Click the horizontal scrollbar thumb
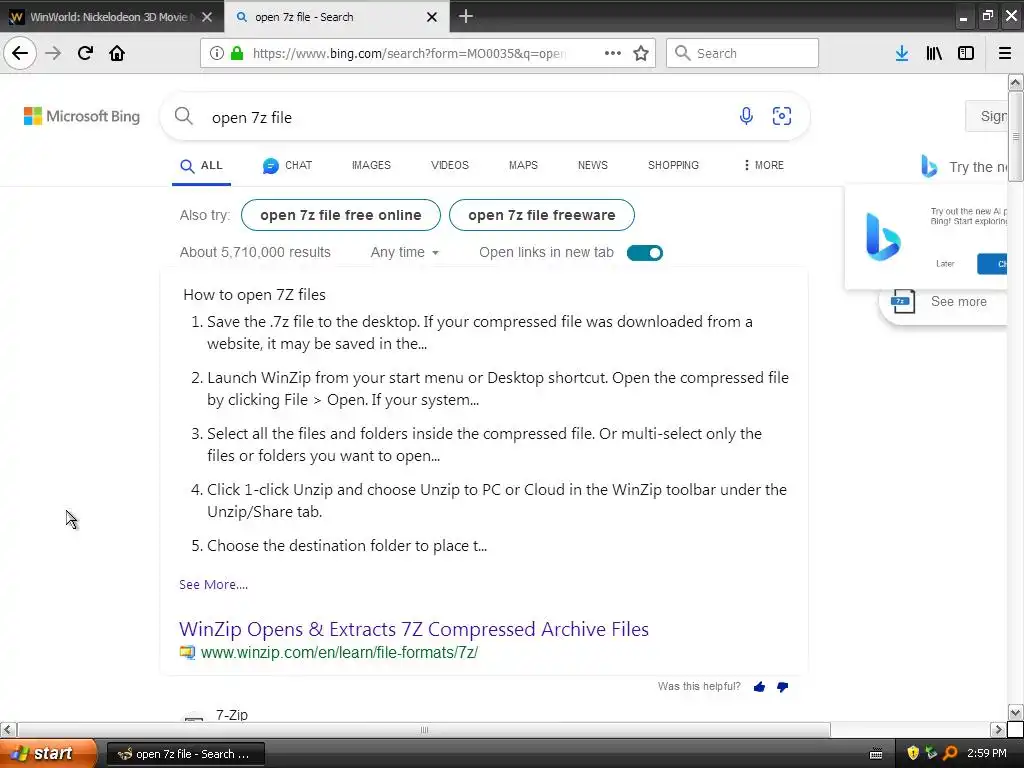 [424, 729]
